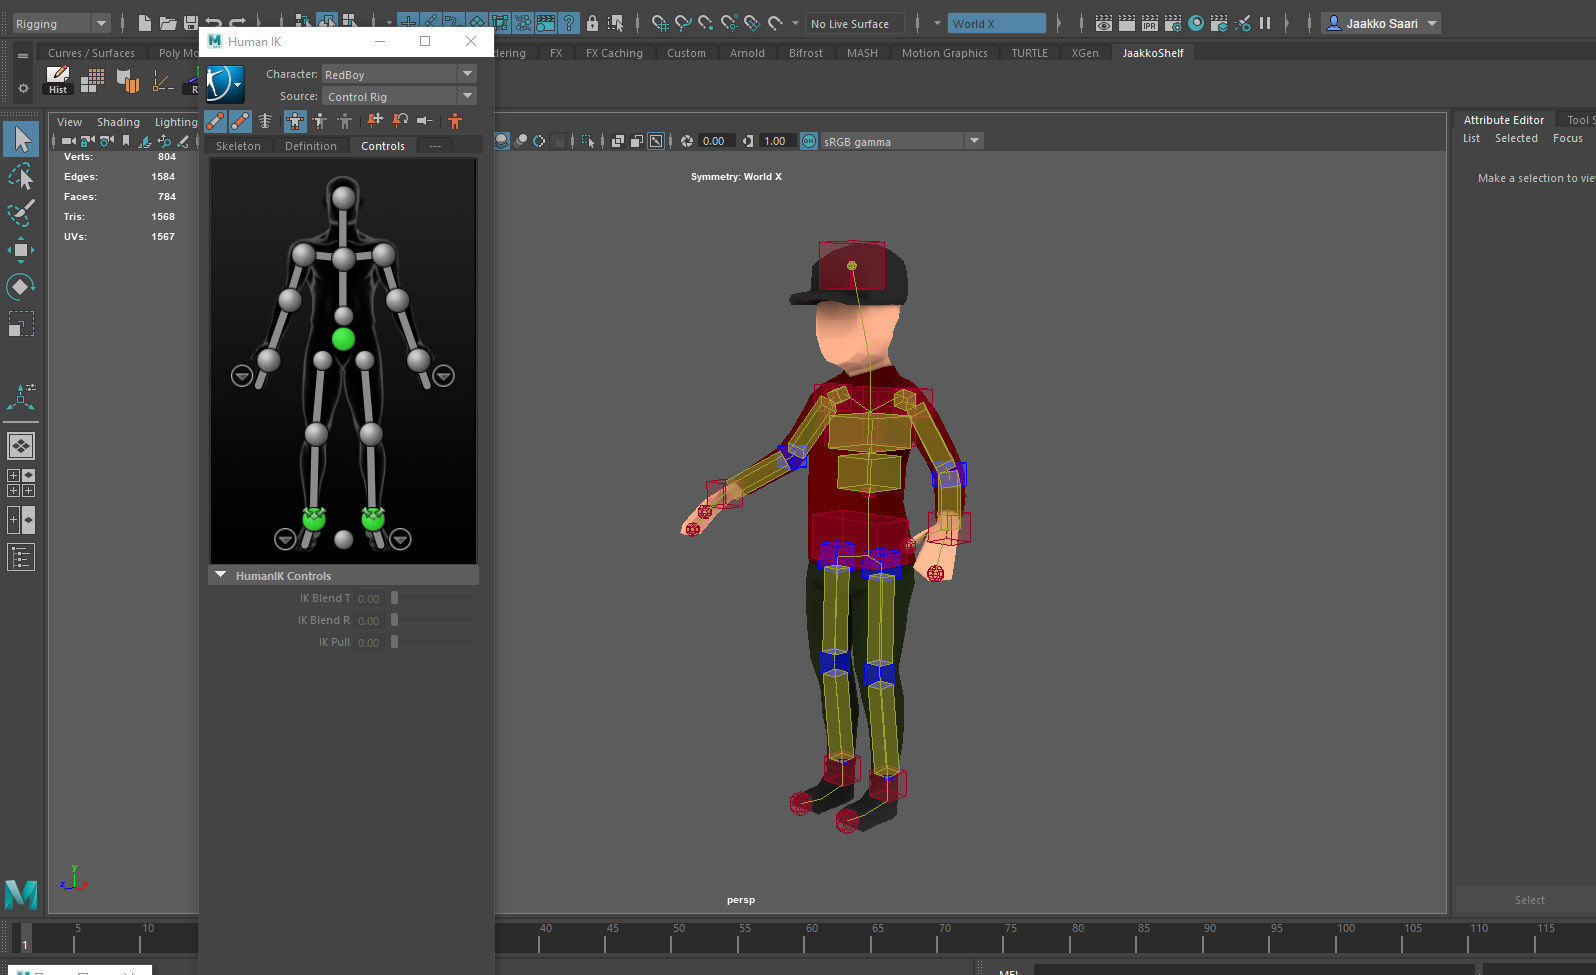Screen dimensions: 1596x975
Task: Click the gamma value field 1.00
Action: (x=777, y=141)
